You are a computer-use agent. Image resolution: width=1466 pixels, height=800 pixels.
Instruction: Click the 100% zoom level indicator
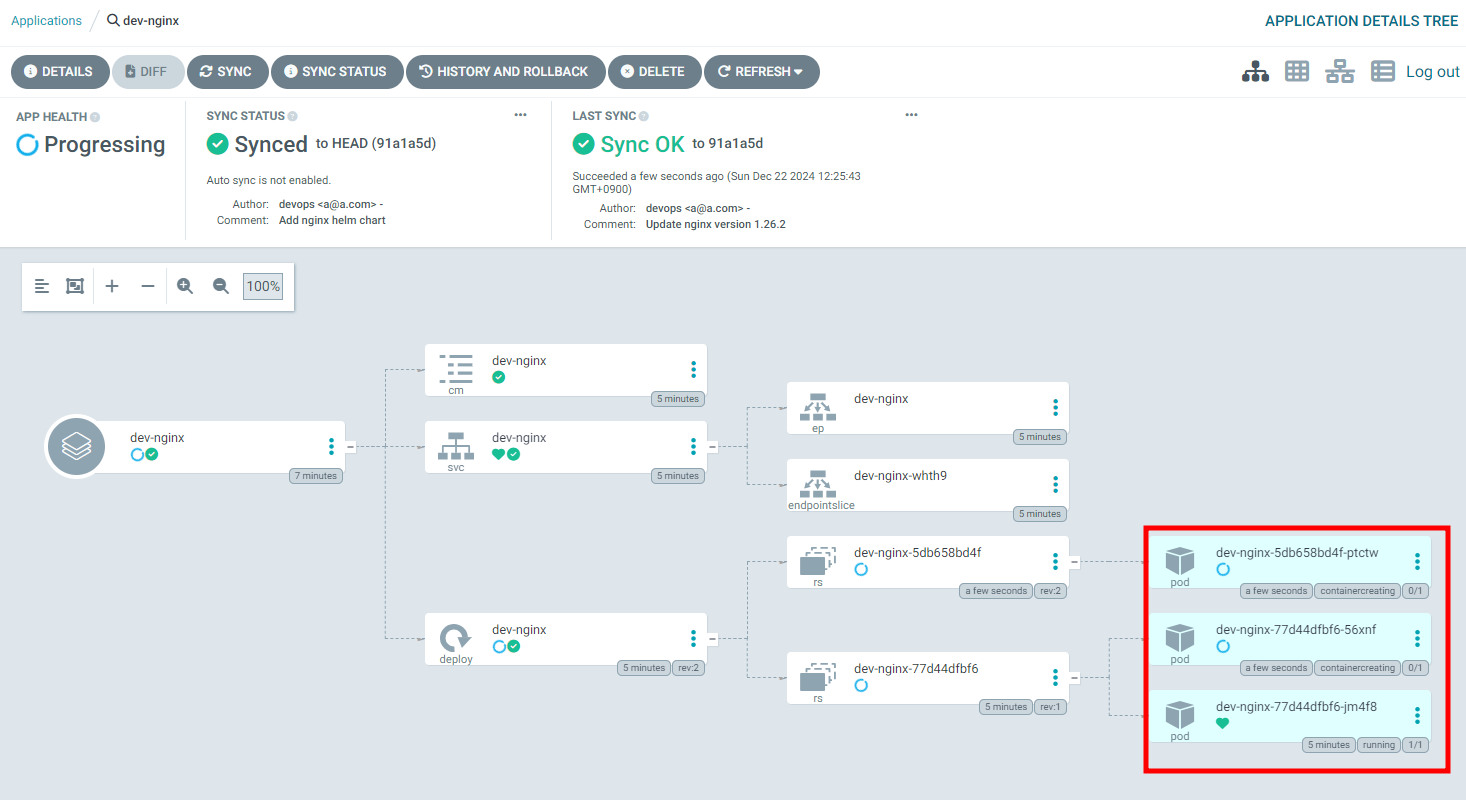tap(264, 286)
